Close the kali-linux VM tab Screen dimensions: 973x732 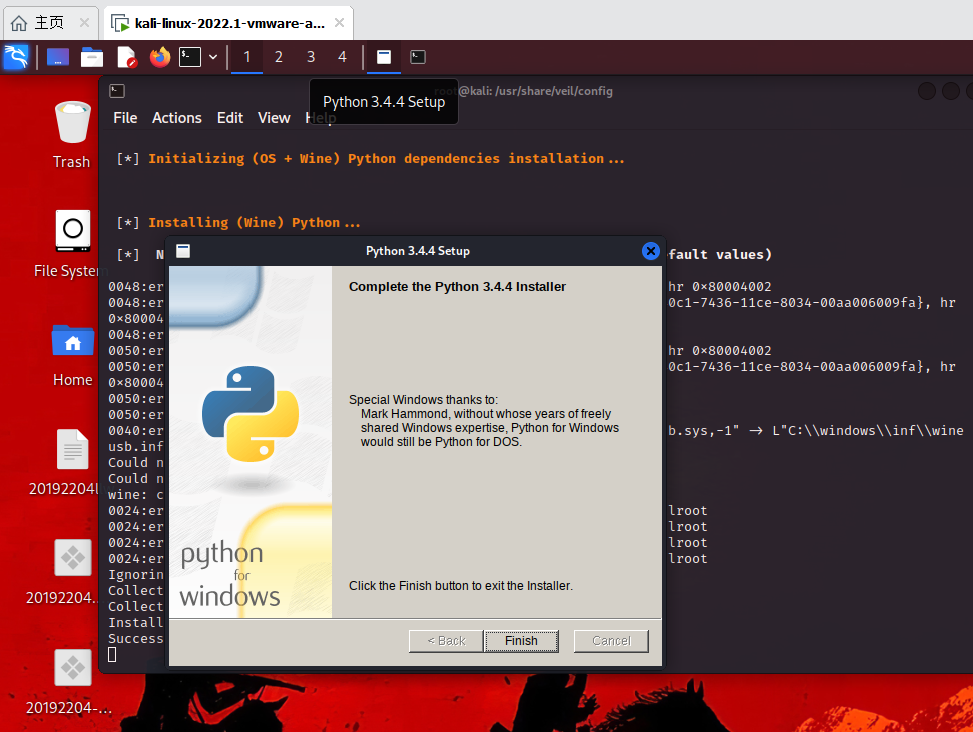click(339, 23)
